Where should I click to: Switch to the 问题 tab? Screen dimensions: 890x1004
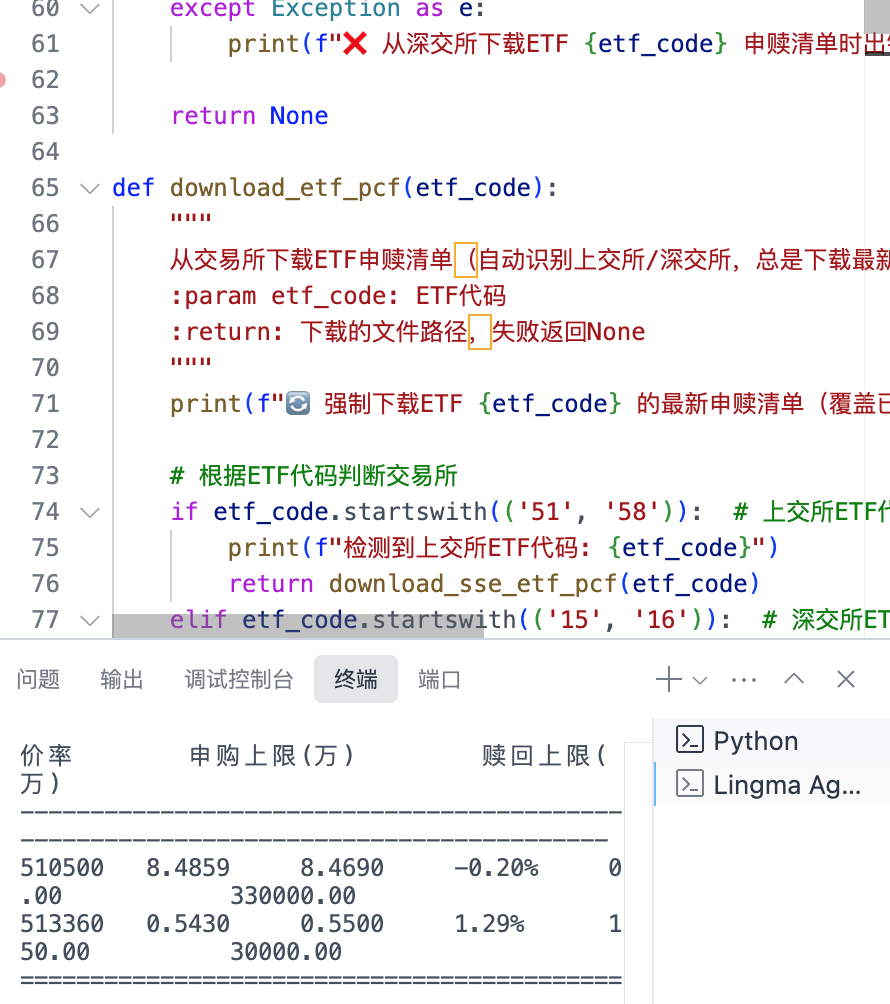pos(39,680)
